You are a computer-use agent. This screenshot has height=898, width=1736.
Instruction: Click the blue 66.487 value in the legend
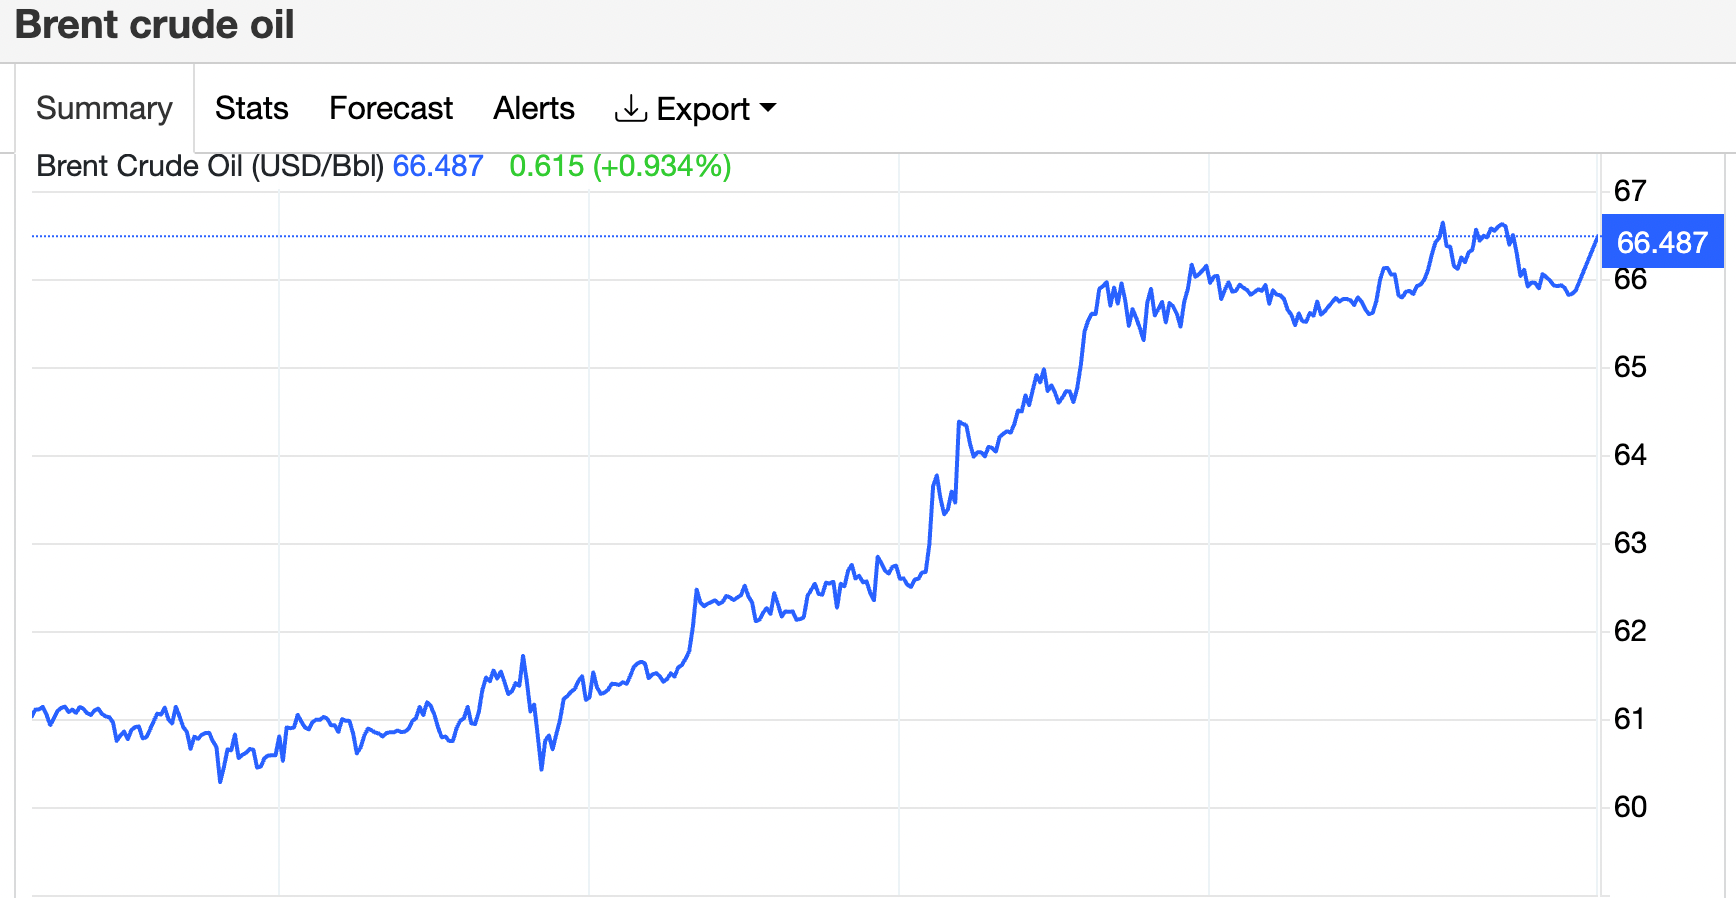point(438,166)
